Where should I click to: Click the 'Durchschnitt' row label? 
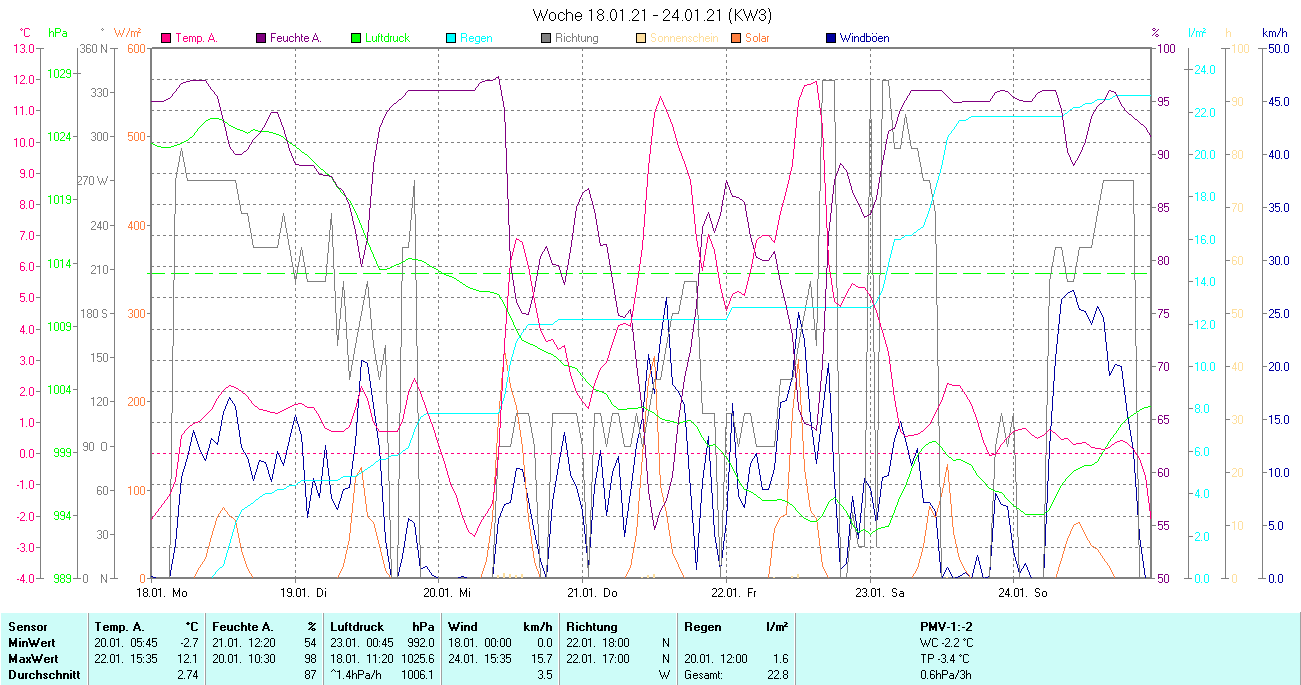click(43, 675)
